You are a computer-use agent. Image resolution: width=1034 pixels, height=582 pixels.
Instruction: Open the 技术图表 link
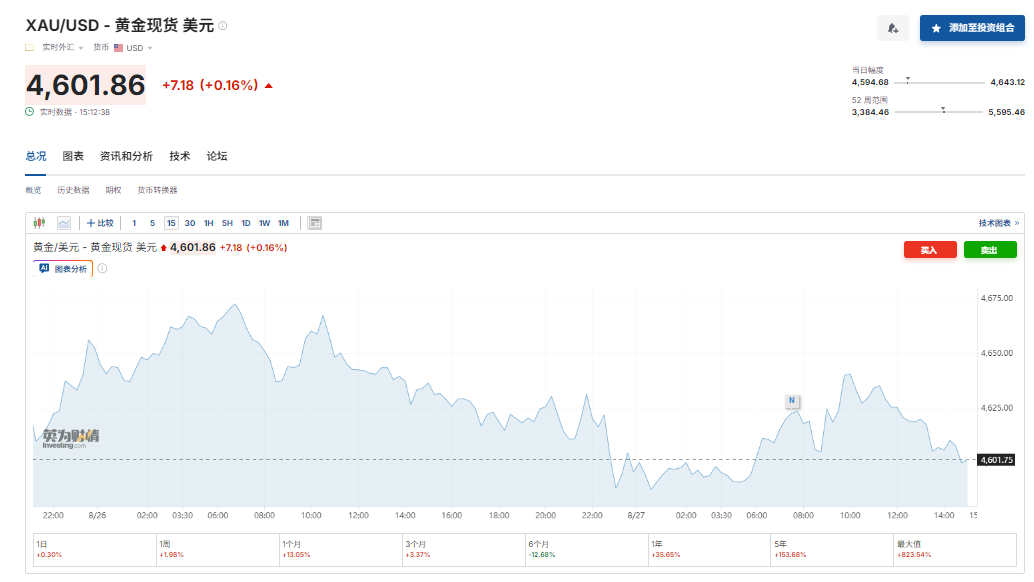998,223
